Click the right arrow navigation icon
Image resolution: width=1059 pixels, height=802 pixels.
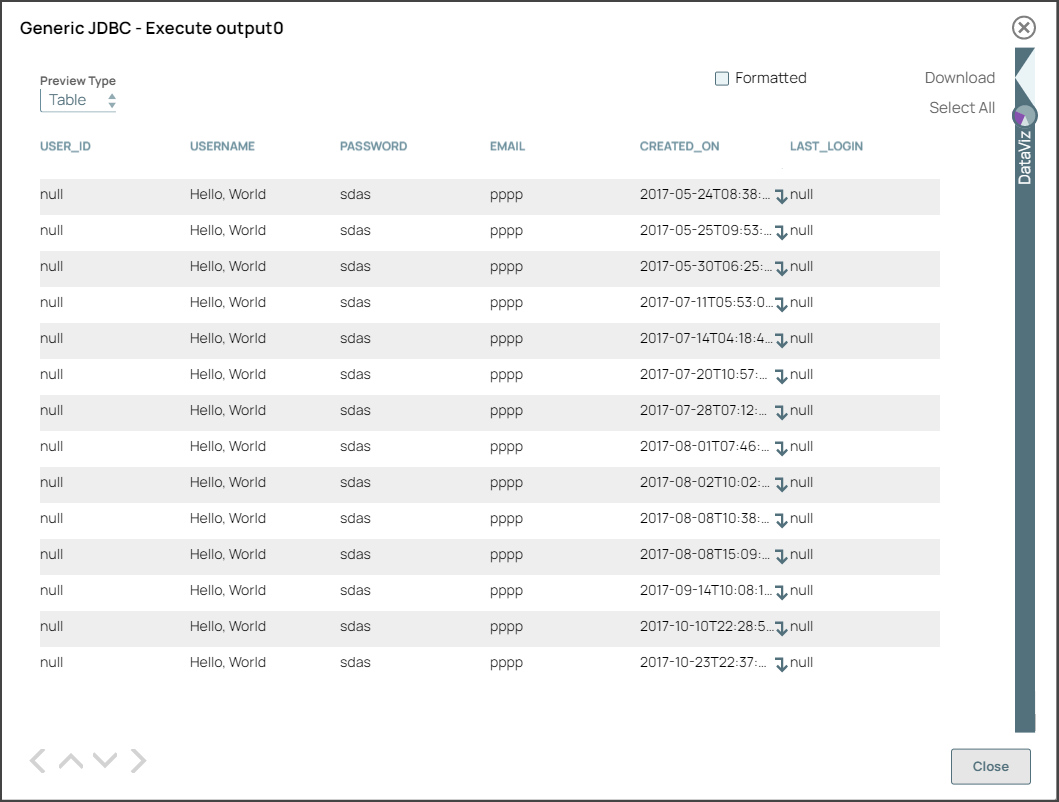pos(138,761)
